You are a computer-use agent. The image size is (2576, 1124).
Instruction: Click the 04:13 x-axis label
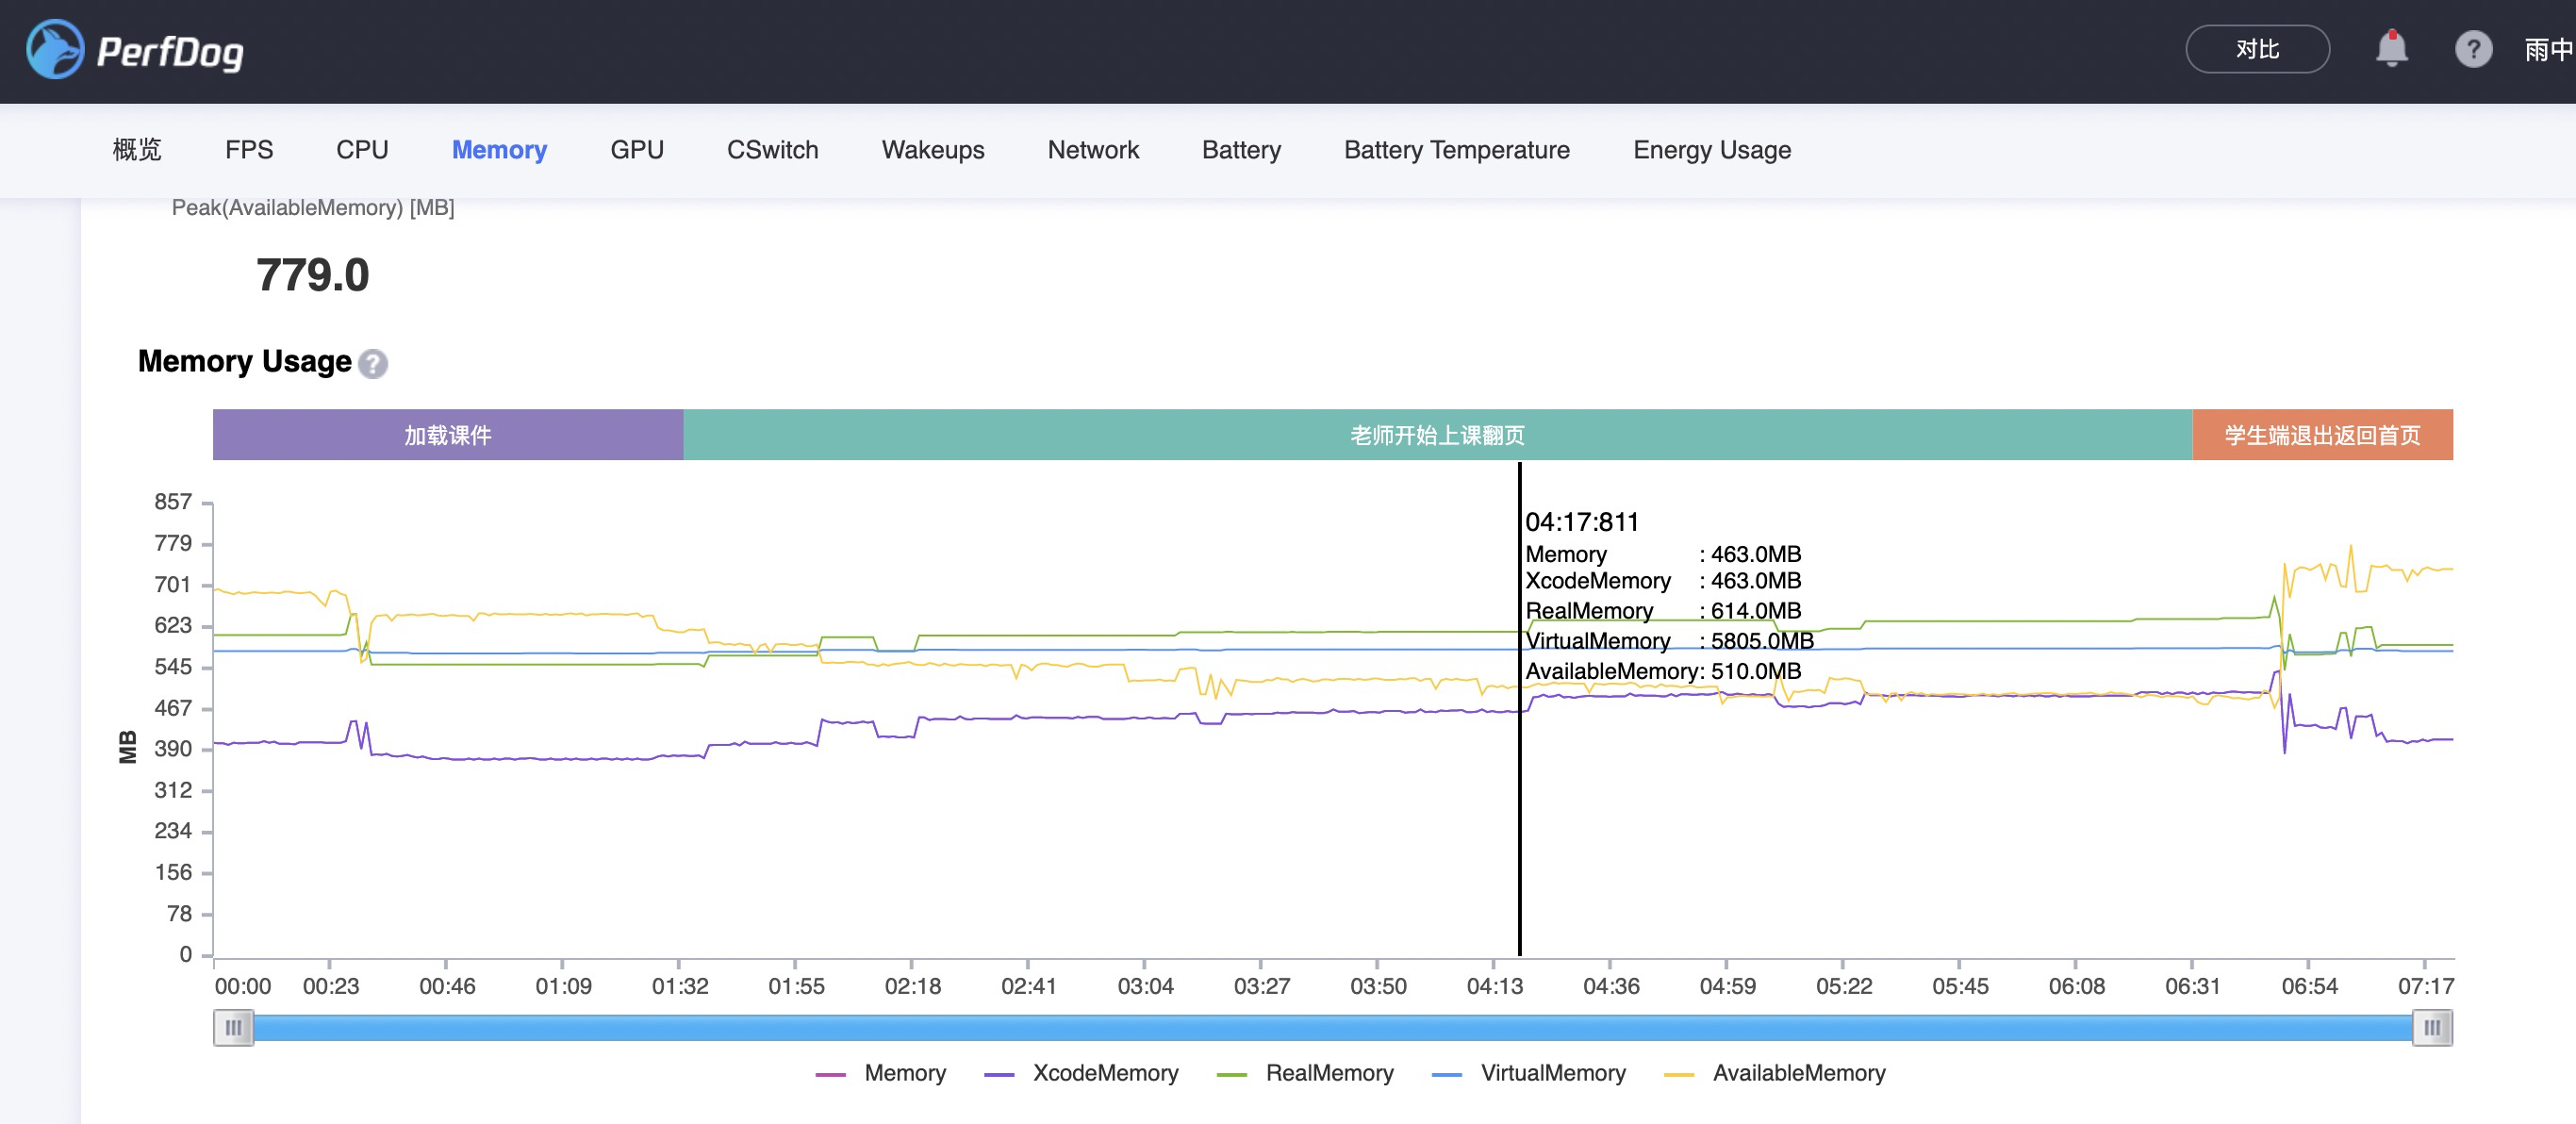click(1494, 986)
